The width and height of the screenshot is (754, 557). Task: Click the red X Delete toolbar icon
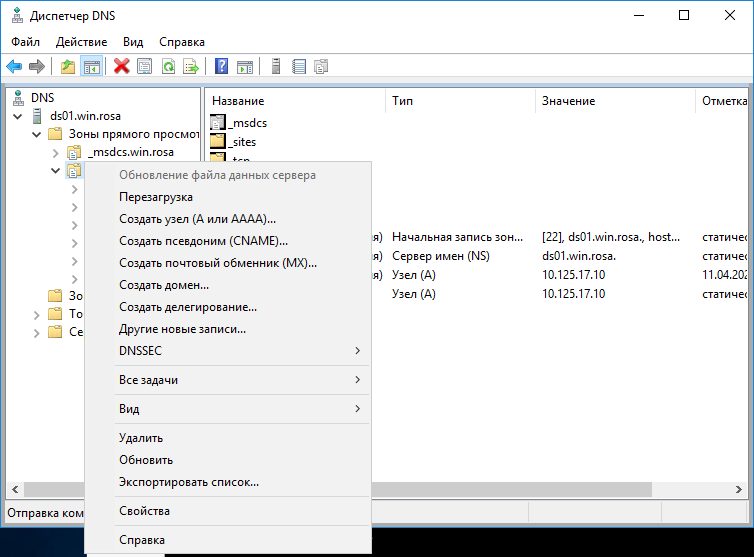[121, 67]
